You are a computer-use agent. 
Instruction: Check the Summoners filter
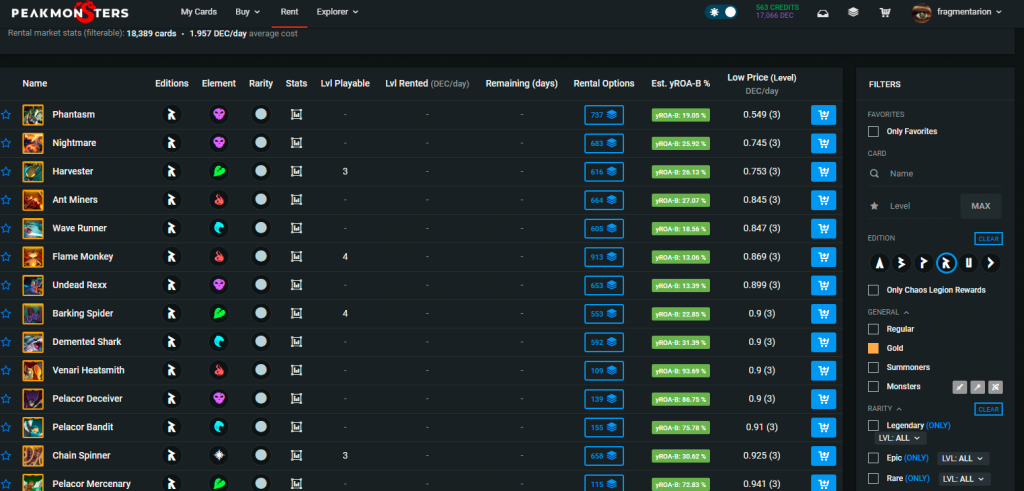click(x=873, y=368)
